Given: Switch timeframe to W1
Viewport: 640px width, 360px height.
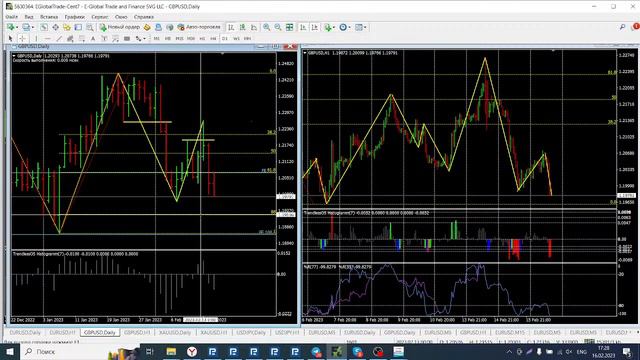Looking at the screenshot, I should pyautogui.click(x=236, y=38).
